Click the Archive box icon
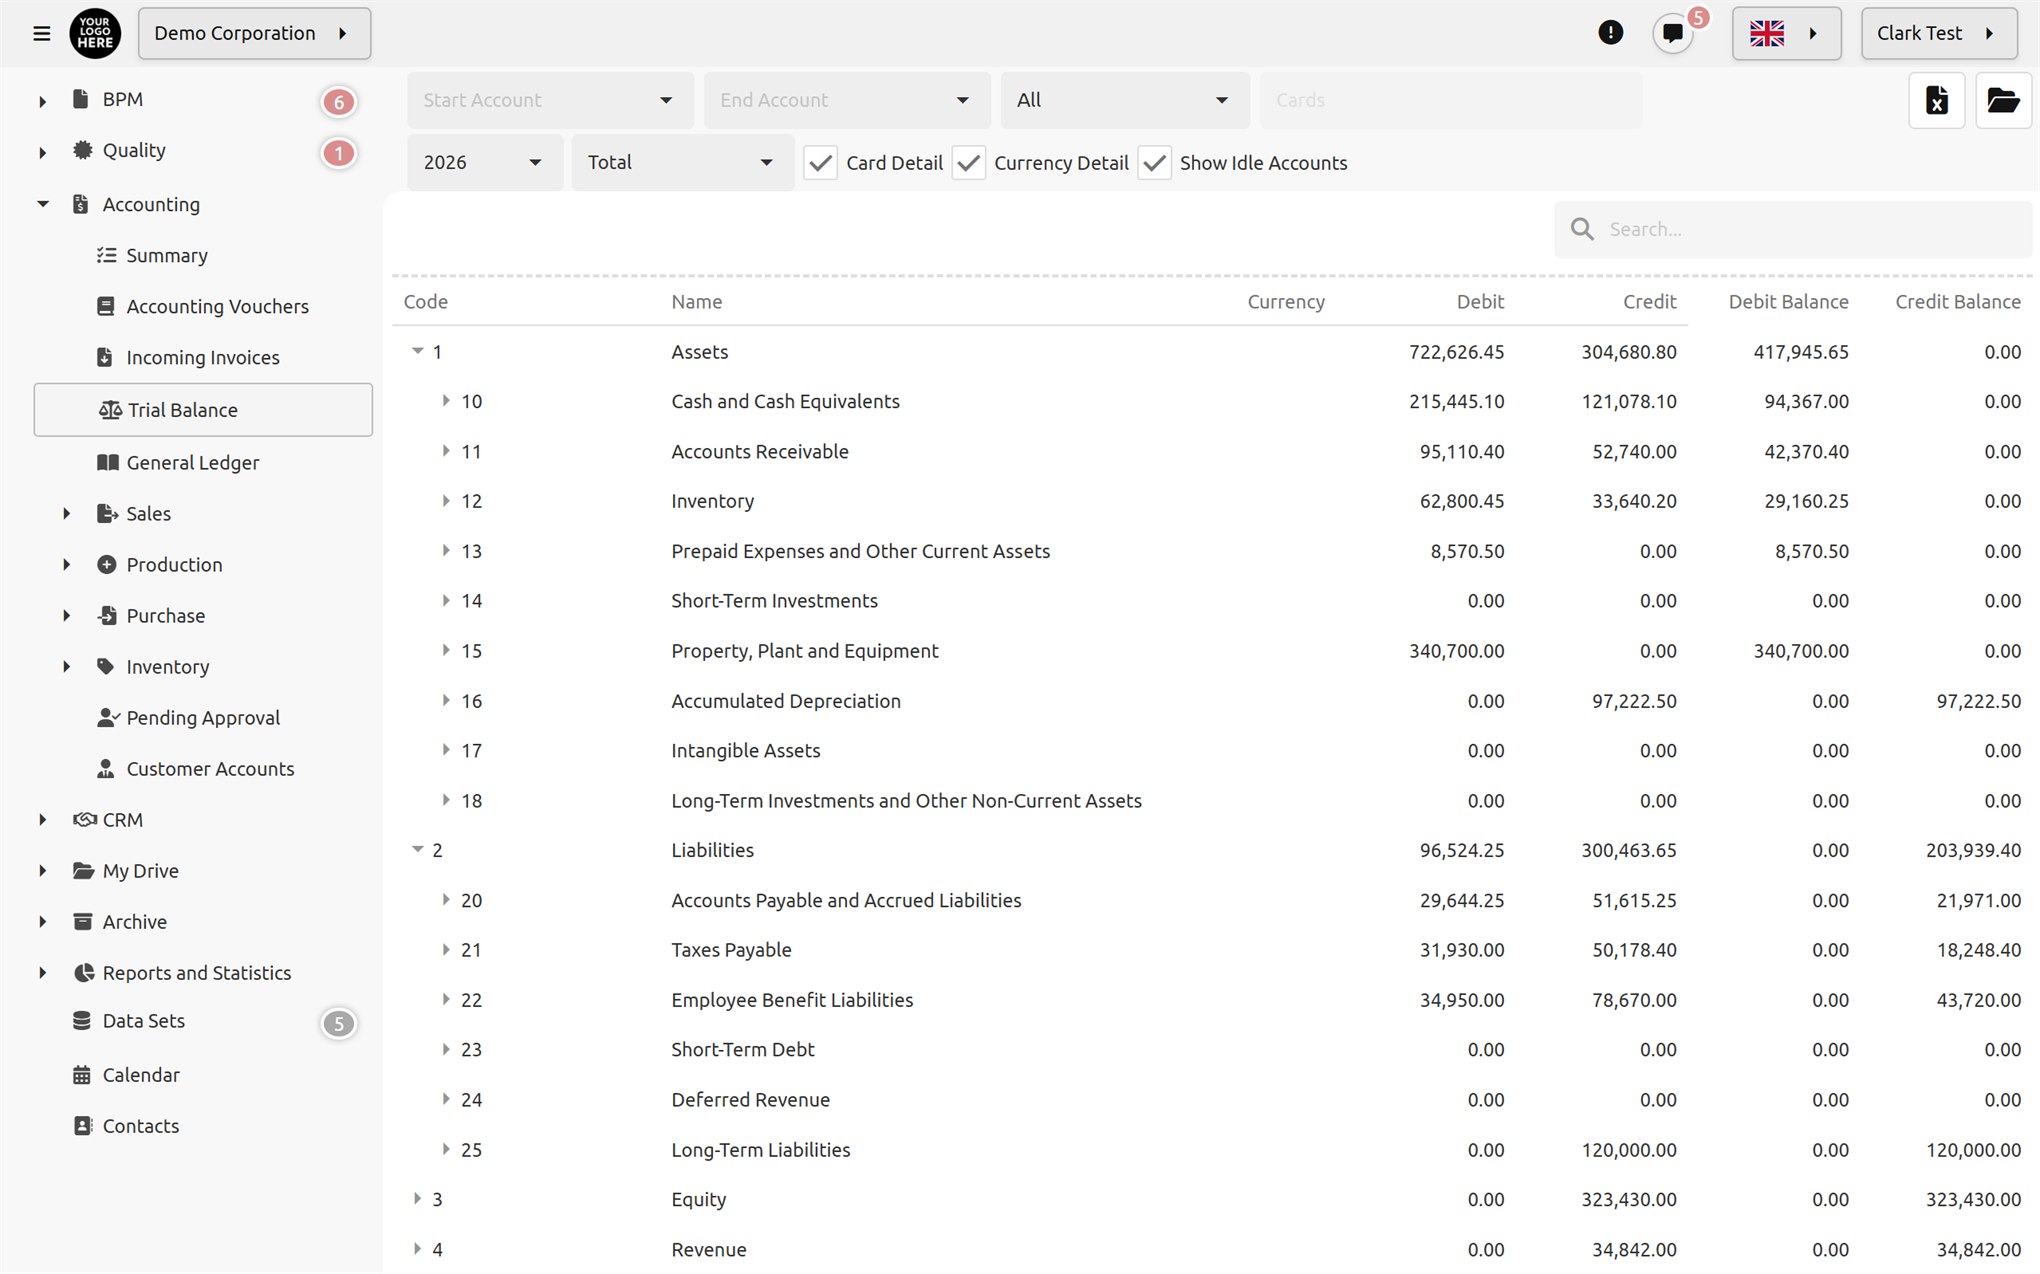Viewport: 2040px width, 1274px height. tap(82, 922)
